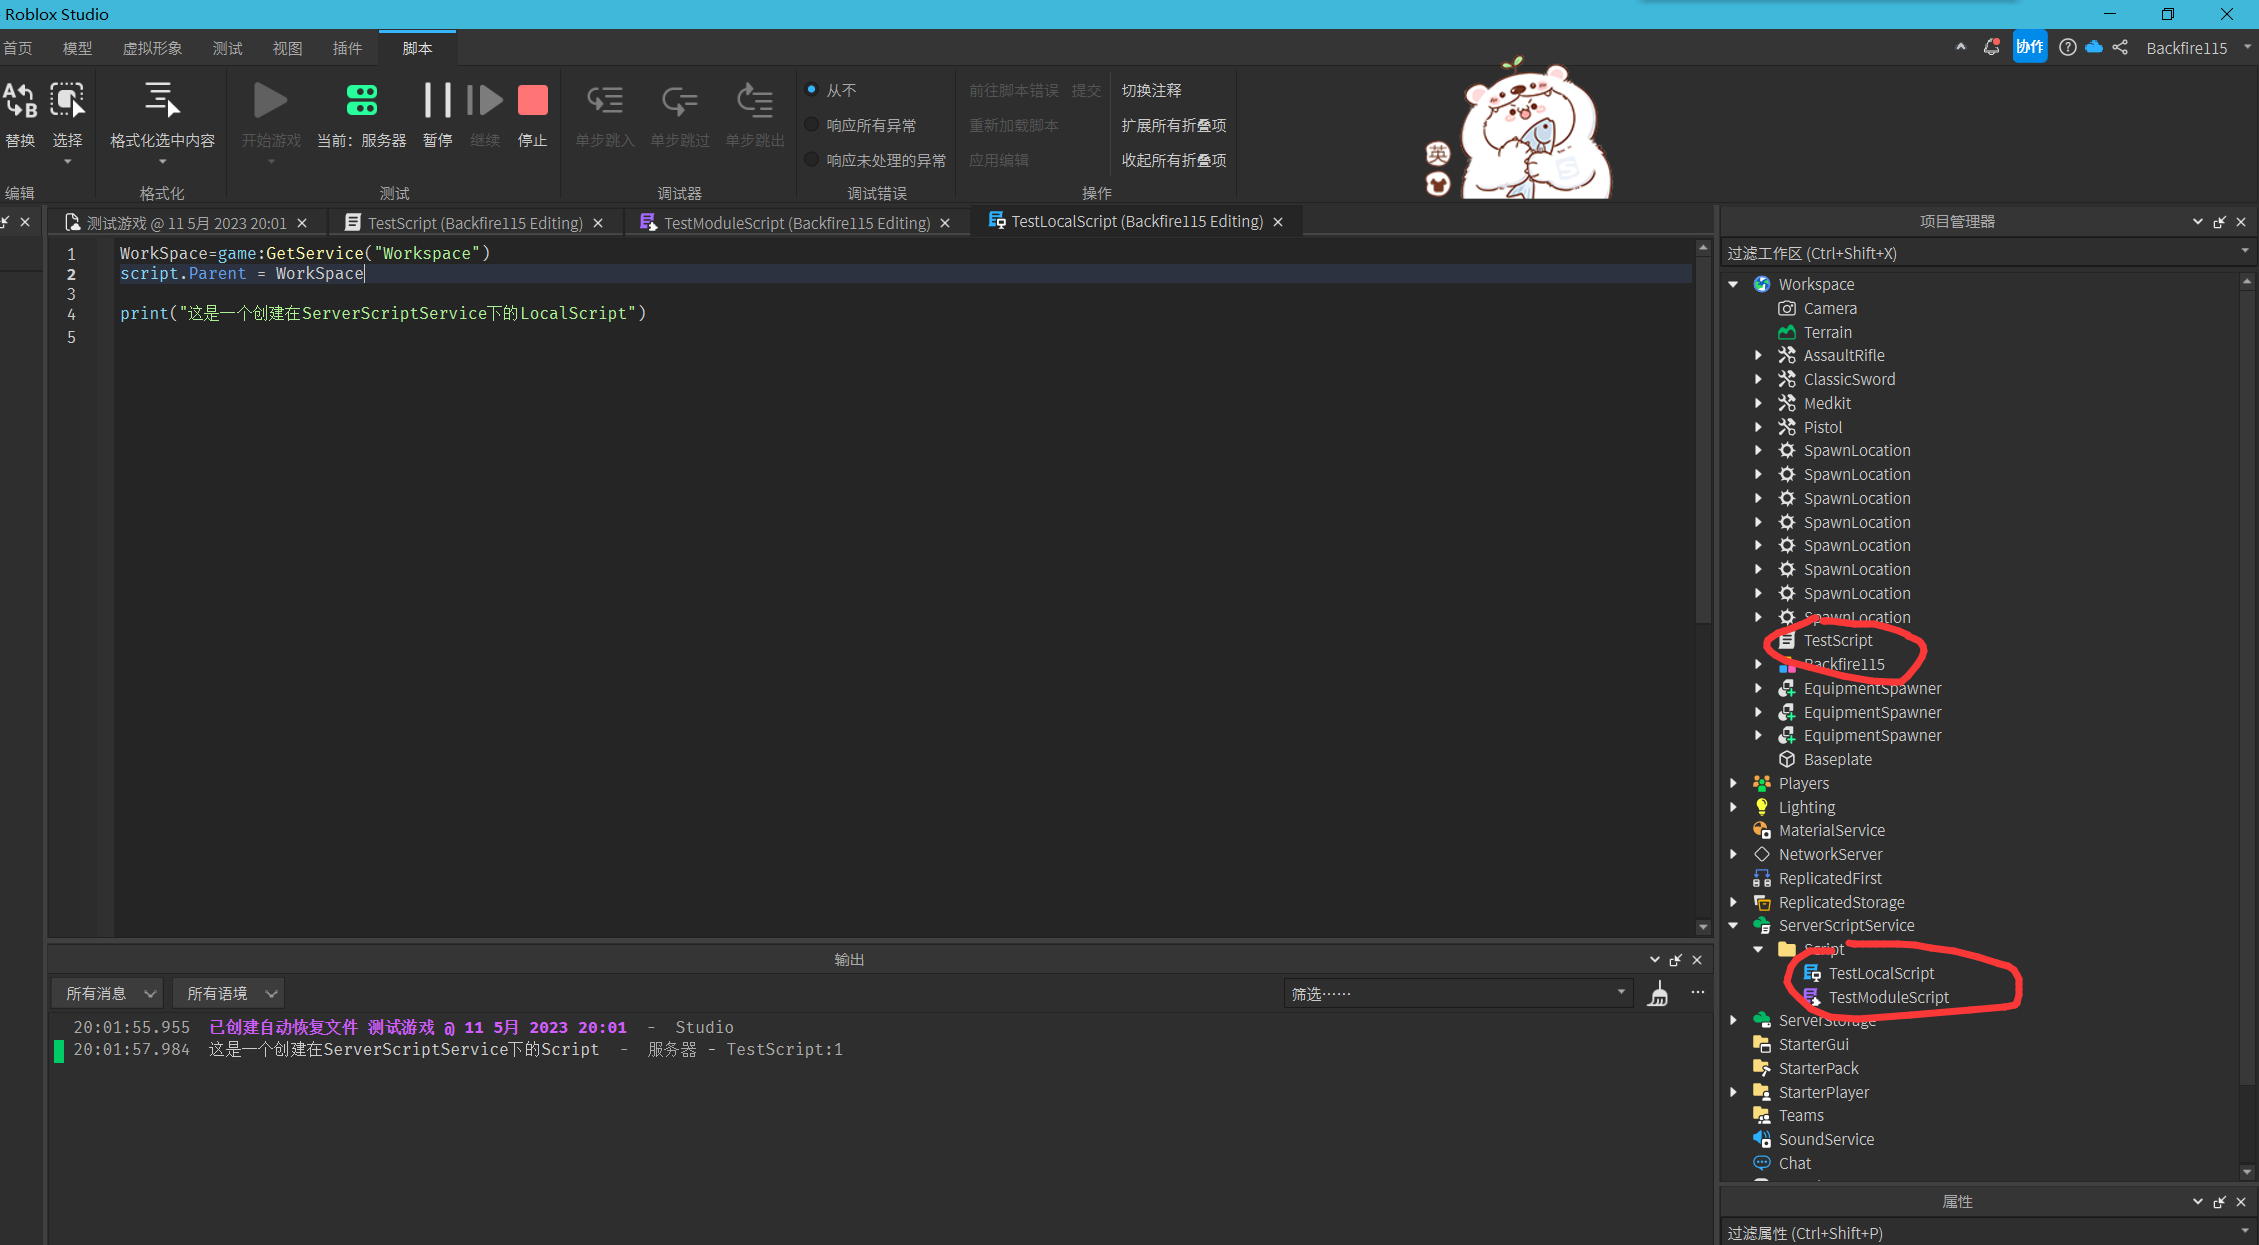Open the Avatar (虚拟形象) ribbon tab
Screen dimensions: 2259x1245
coord(152,48)
